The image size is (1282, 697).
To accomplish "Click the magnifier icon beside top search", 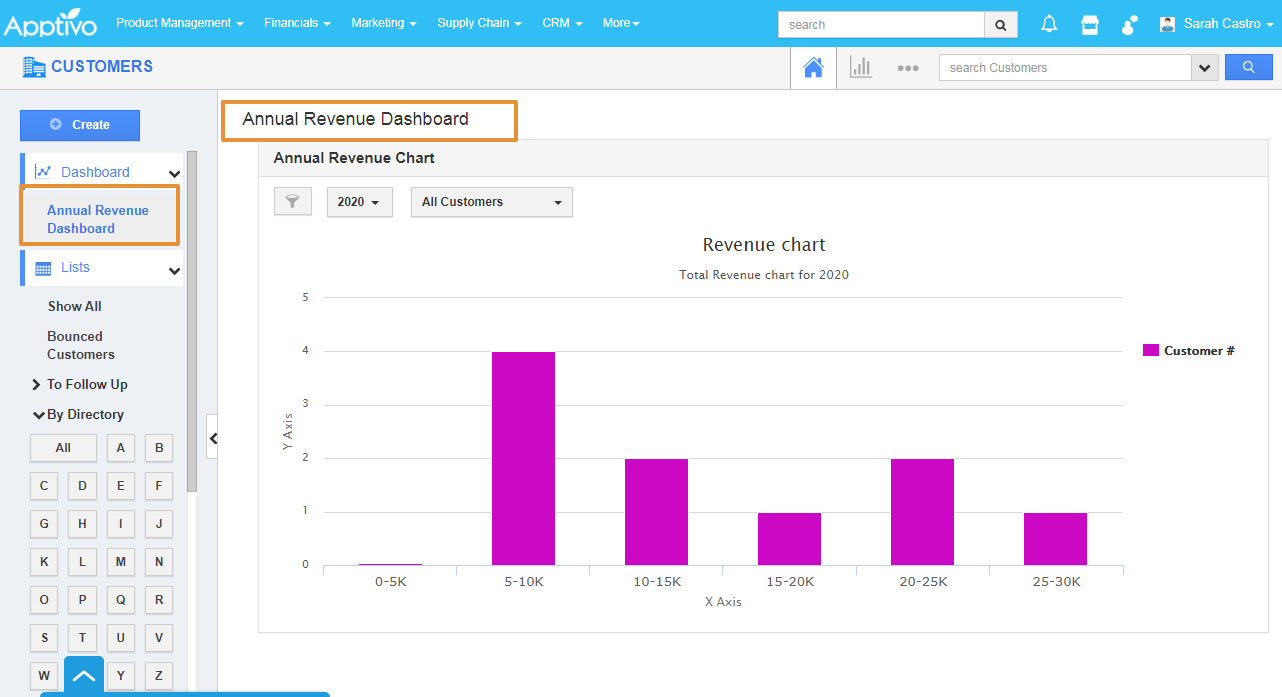I will pyautogui.click(x=1001, y=25).
